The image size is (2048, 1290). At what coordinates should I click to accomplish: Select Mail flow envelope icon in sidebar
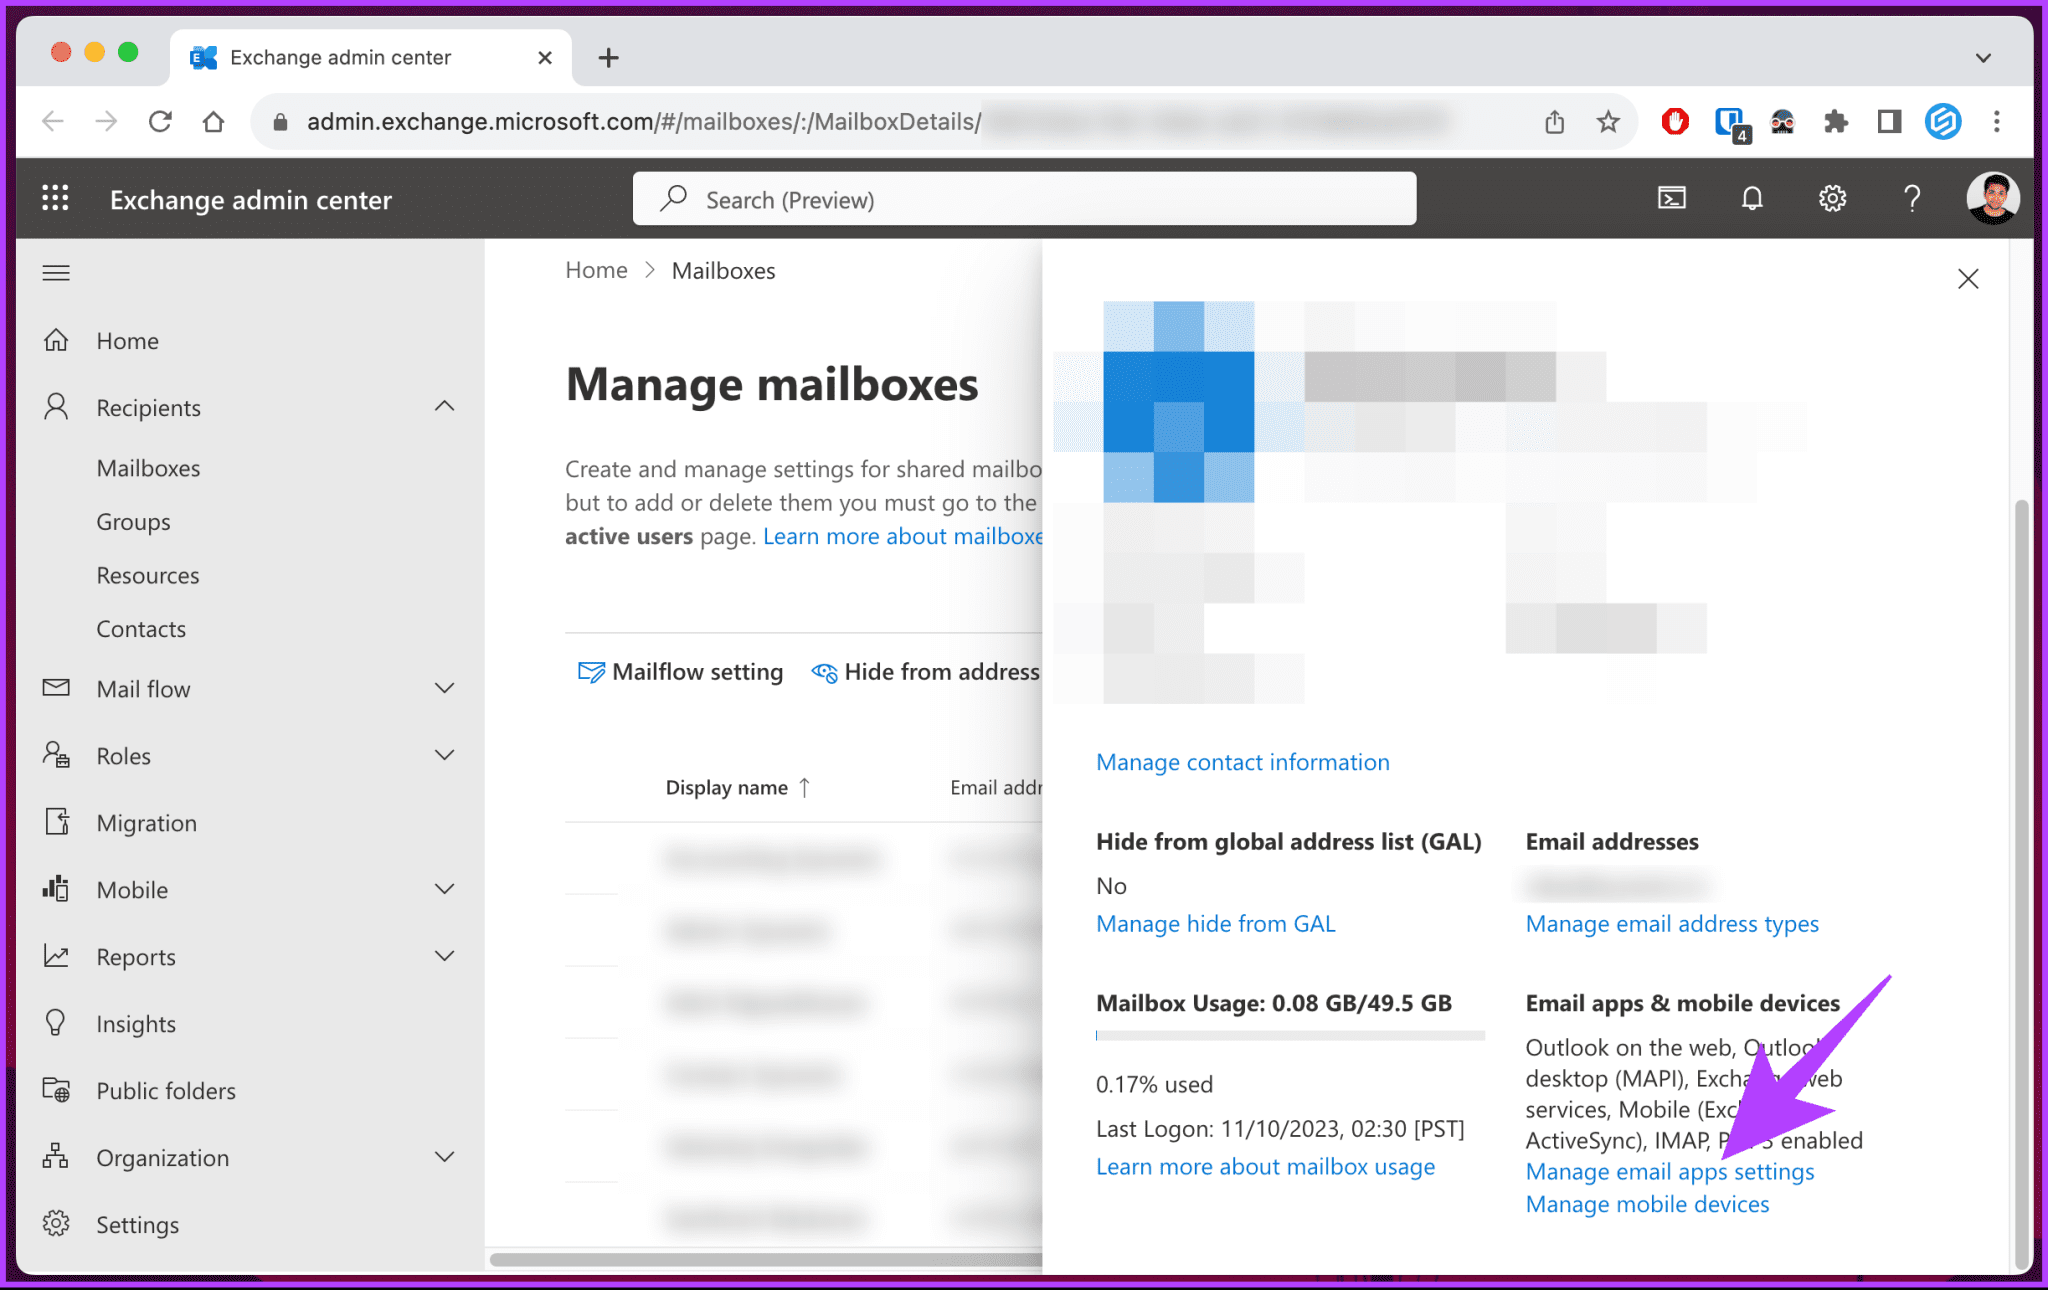tap(56, 688)
